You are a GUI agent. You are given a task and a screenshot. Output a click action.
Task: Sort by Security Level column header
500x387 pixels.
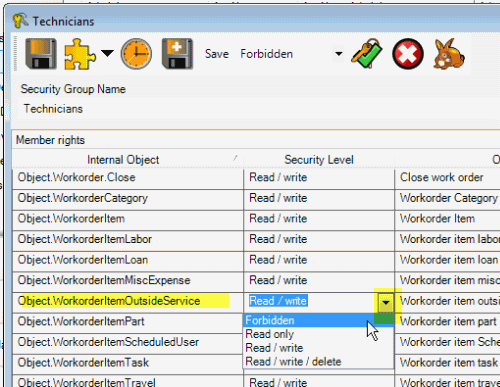pyautogui.click(x=319, y=160)
